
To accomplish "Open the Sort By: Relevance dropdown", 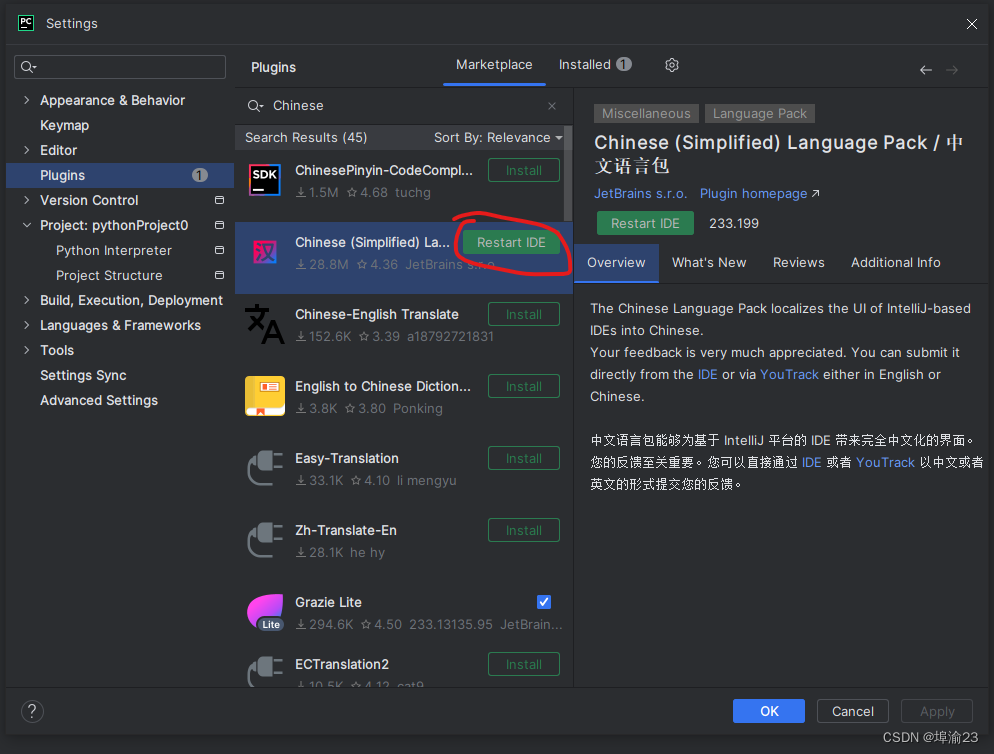I will point(498,138).
